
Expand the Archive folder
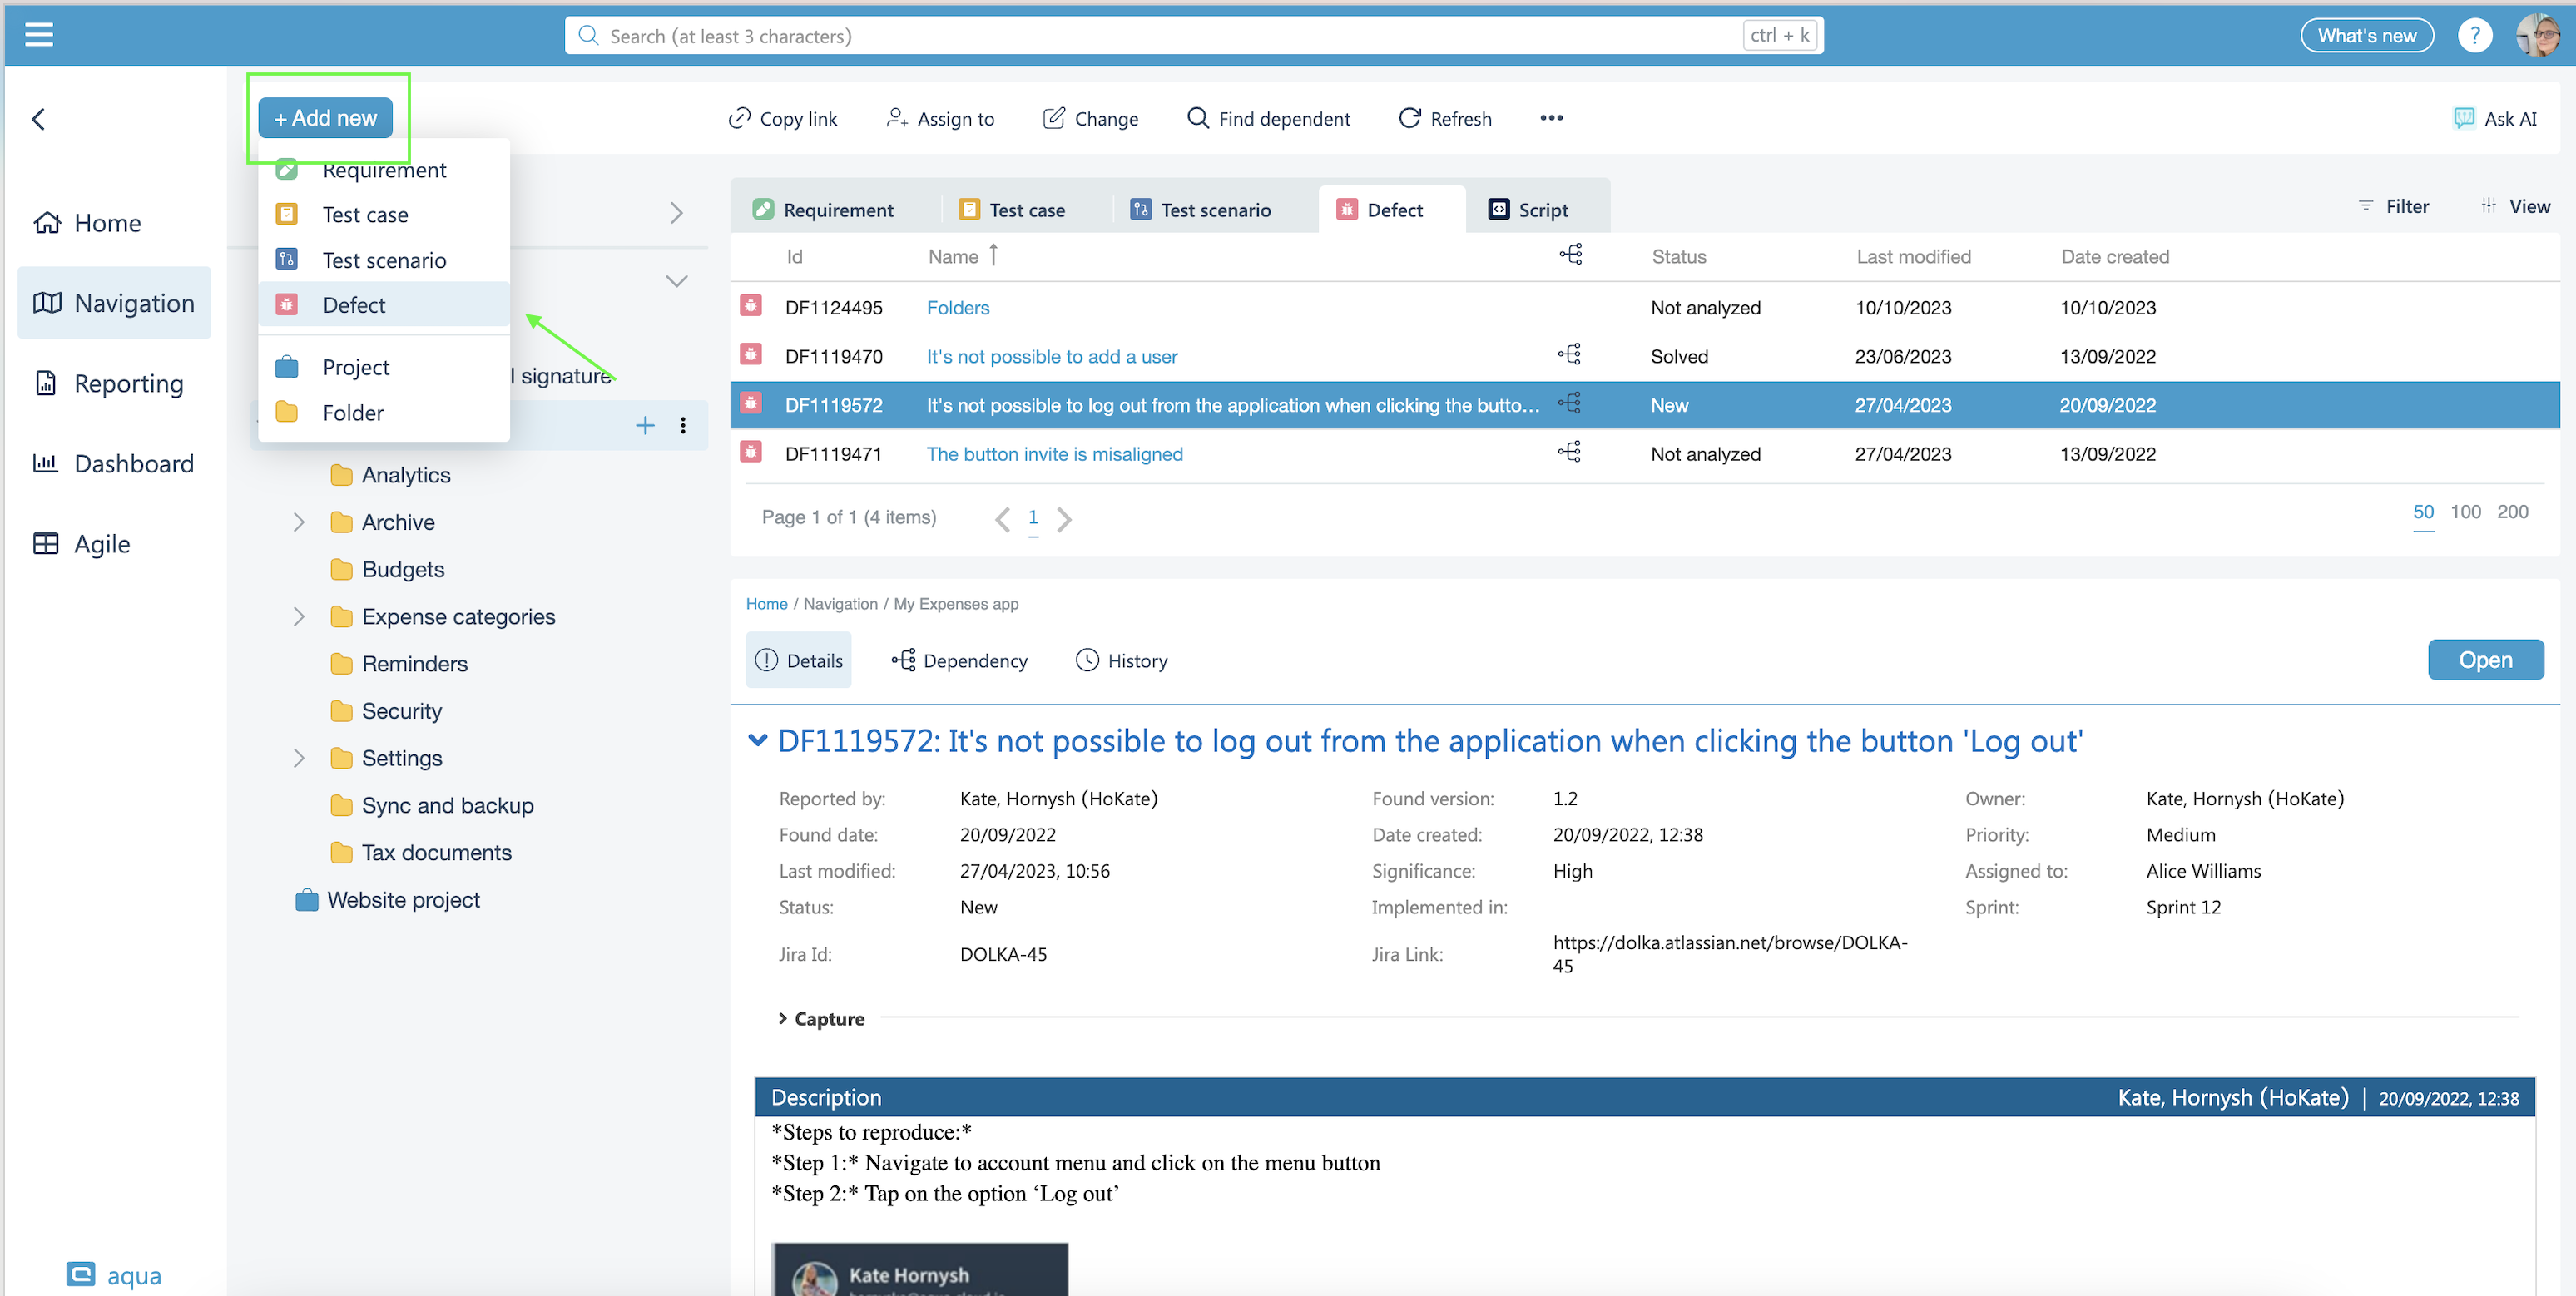click(x=298, y=522)
